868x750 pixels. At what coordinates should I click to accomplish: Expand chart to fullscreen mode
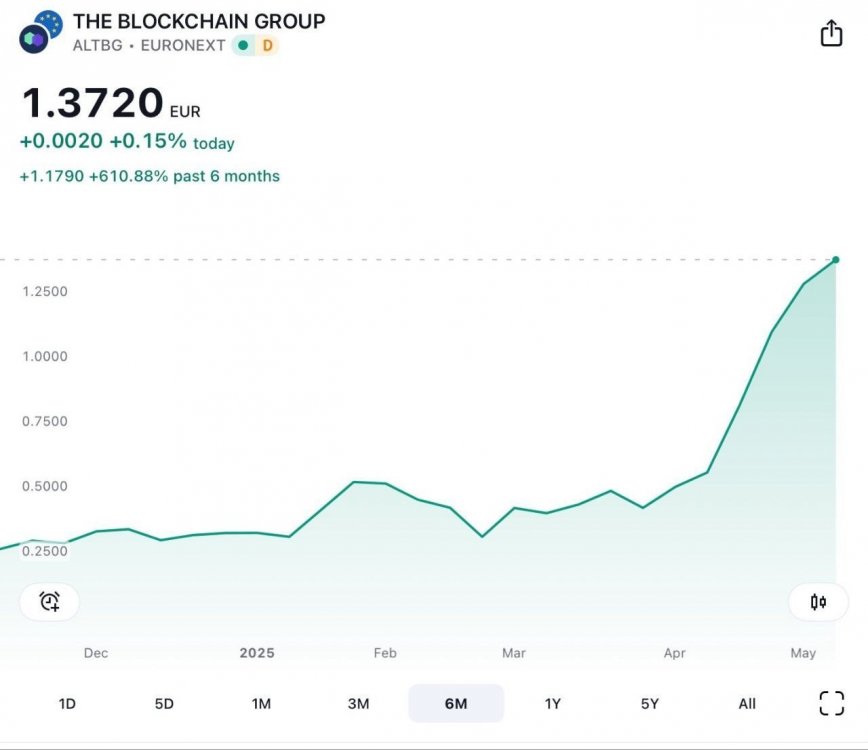tap(831, 703)
